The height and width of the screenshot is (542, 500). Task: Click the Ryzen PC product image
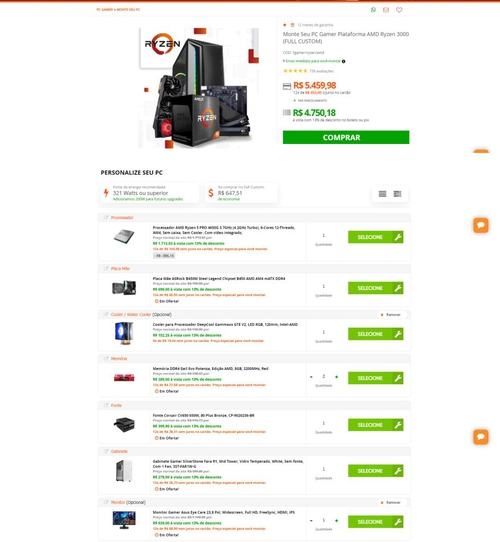click(x=198, y=88)
